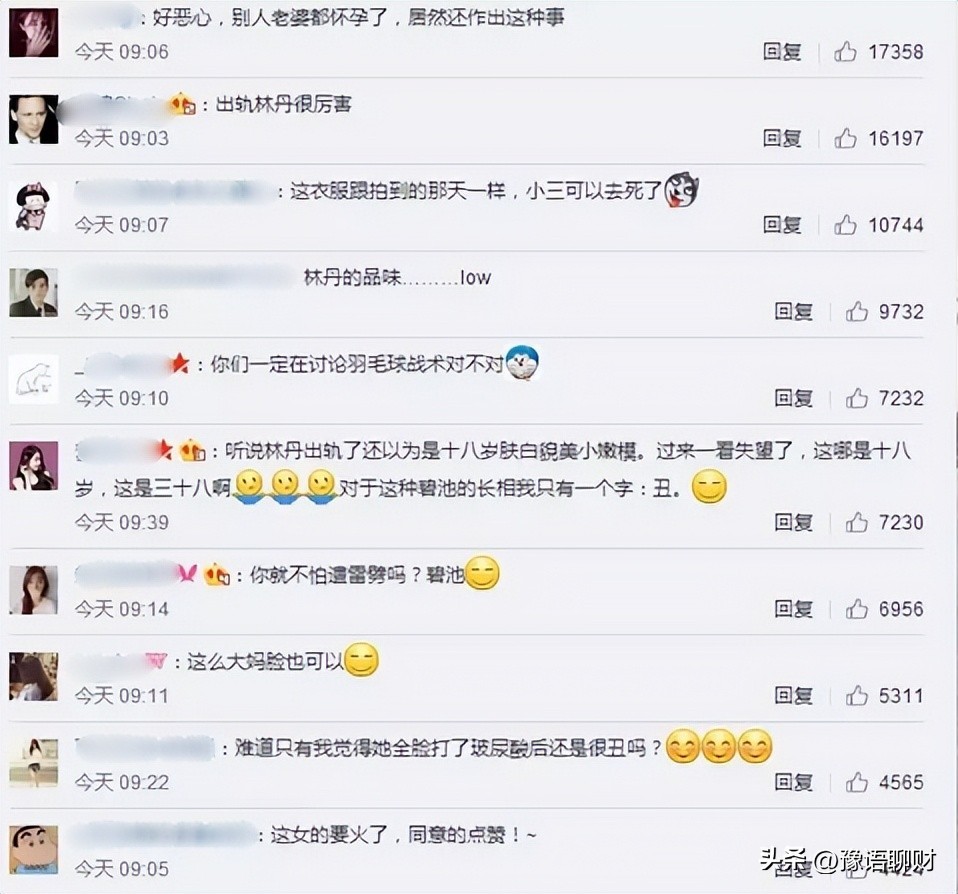Click the Doraemon emoji in 09:10 comment
Screen dimensions: 958x894
click(x=523, y=362)
